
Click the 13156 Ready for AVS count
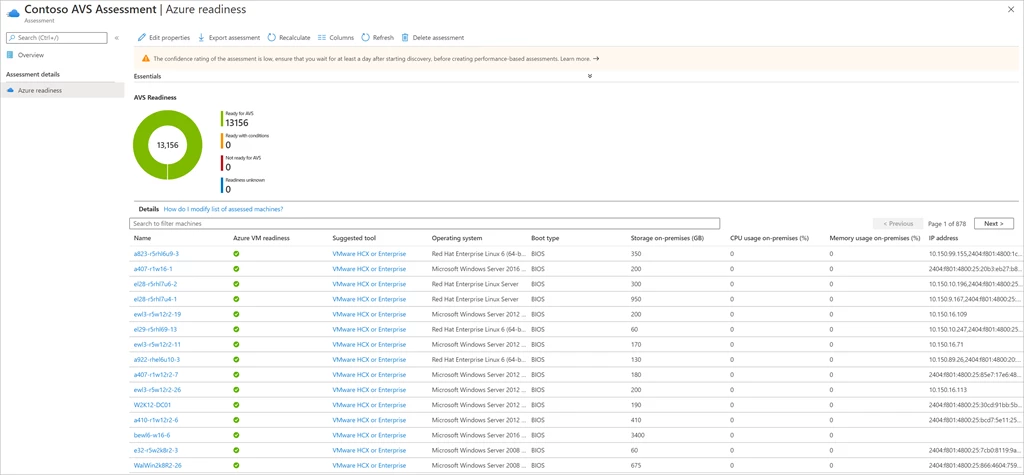click(237, 122)
